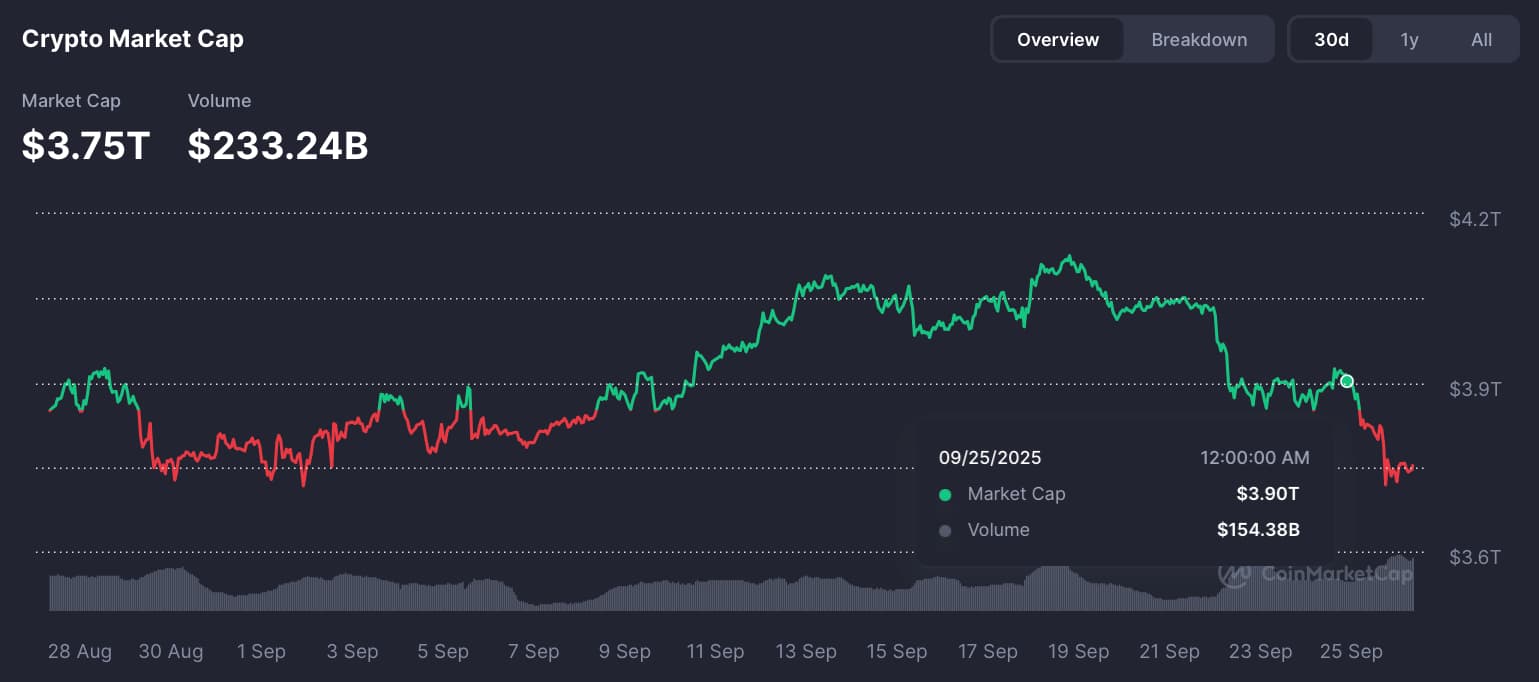Click the 28 Aug date label
Screen dimensions: 1539x682
[80, 652]
